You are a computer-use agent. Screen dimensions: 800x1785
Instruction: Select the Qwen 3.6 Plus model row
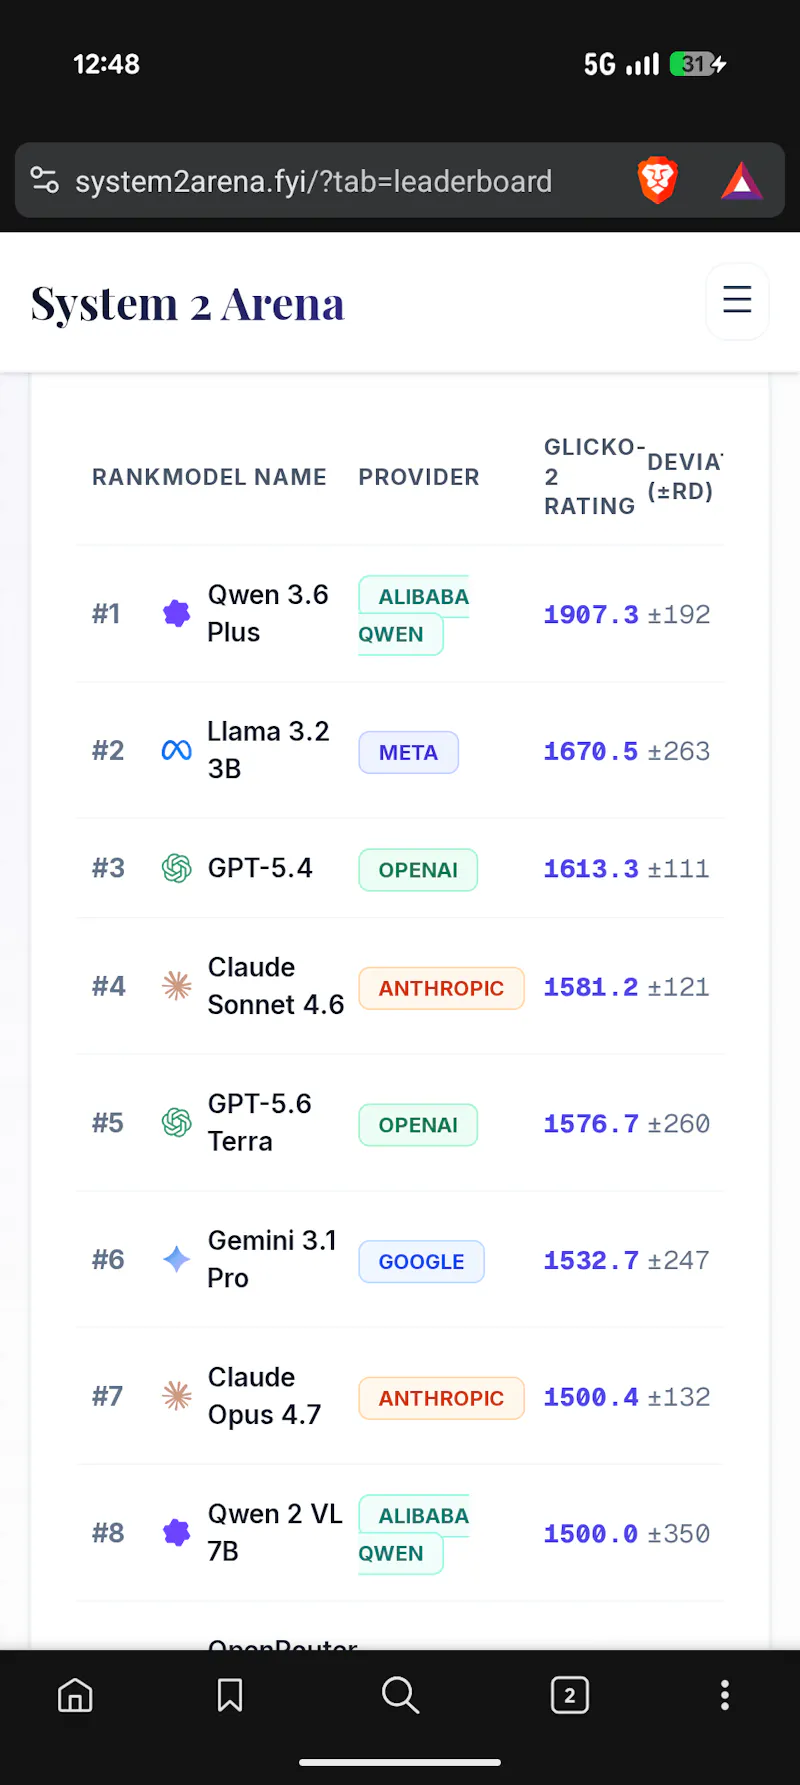tap(400, 614)
